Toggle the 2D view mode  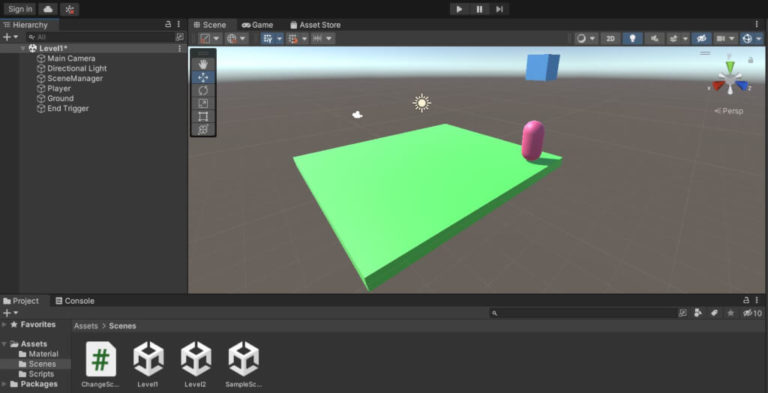tap(610, 39)
